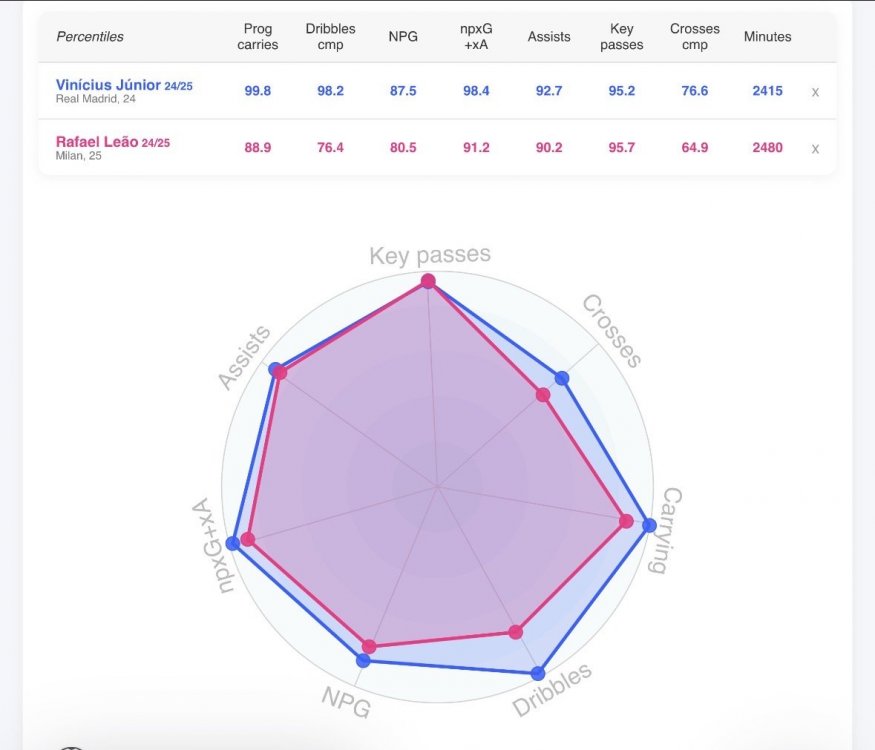Sort by Crosses cmp column header
875x750 pixels.
[x=695, y=37]
